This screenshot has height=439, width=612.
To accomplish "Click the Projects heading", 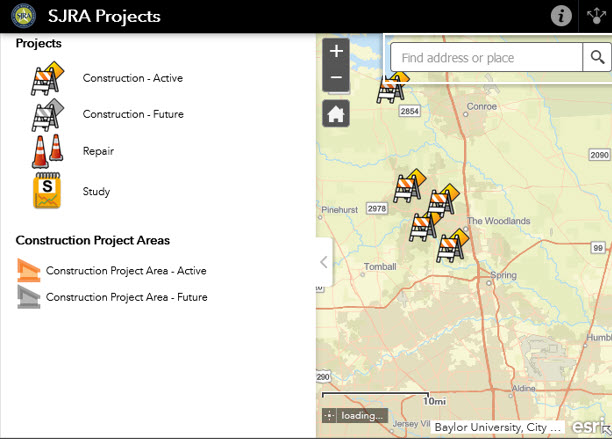I will point(39,43).
